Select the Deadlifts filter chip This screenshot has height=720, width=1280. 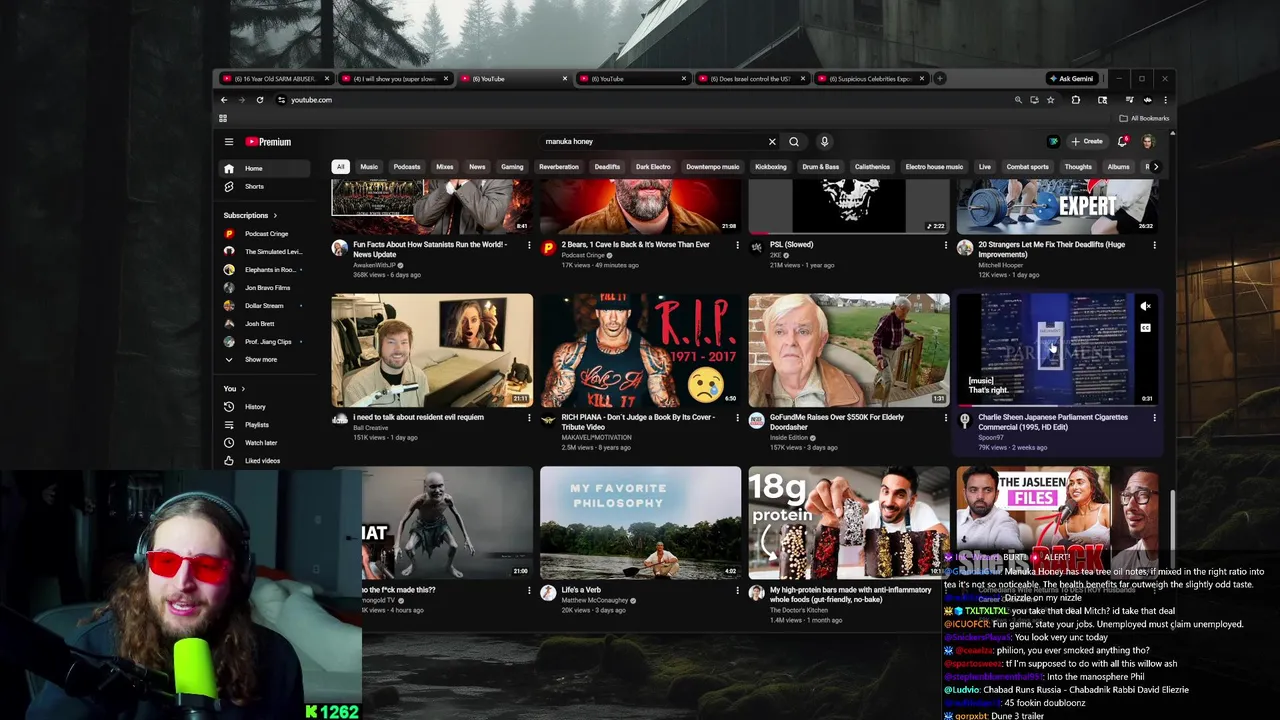(607, 167)
